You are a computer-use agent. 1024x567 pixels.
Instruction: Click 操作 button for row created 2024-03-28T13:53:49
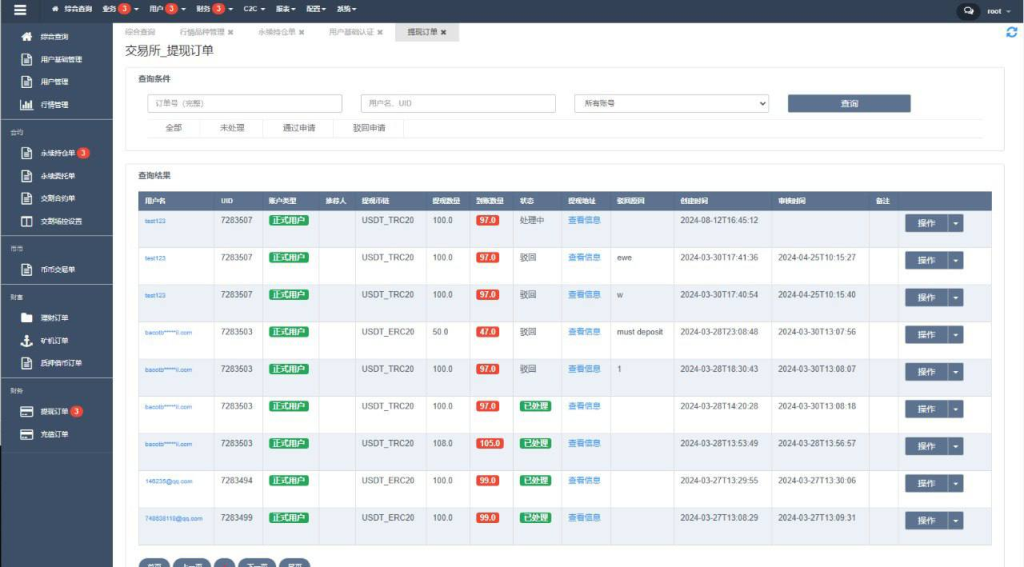coord(926,446)
